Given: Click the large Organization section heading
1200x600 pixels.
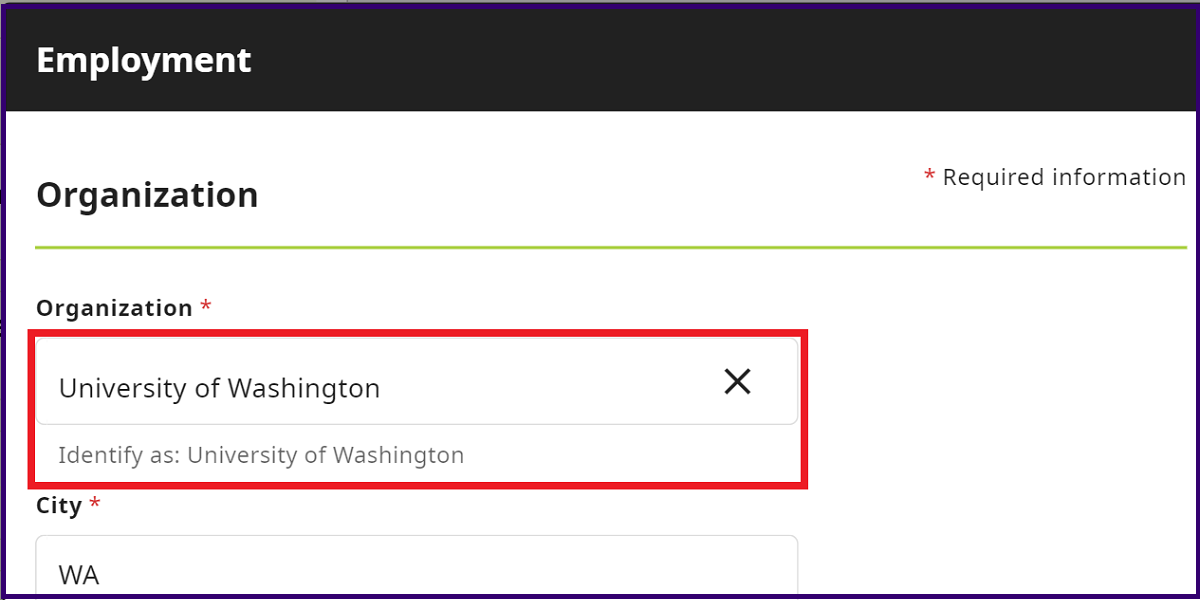Looking at the screenshot, I should [147, 194].
